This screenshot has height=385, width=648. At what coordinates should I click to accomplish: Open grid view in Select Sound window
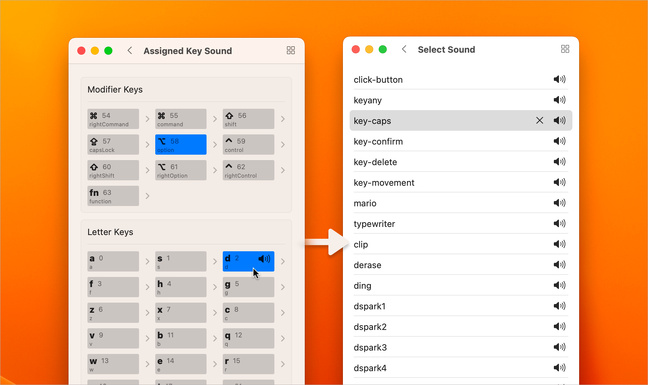(565, 49)
